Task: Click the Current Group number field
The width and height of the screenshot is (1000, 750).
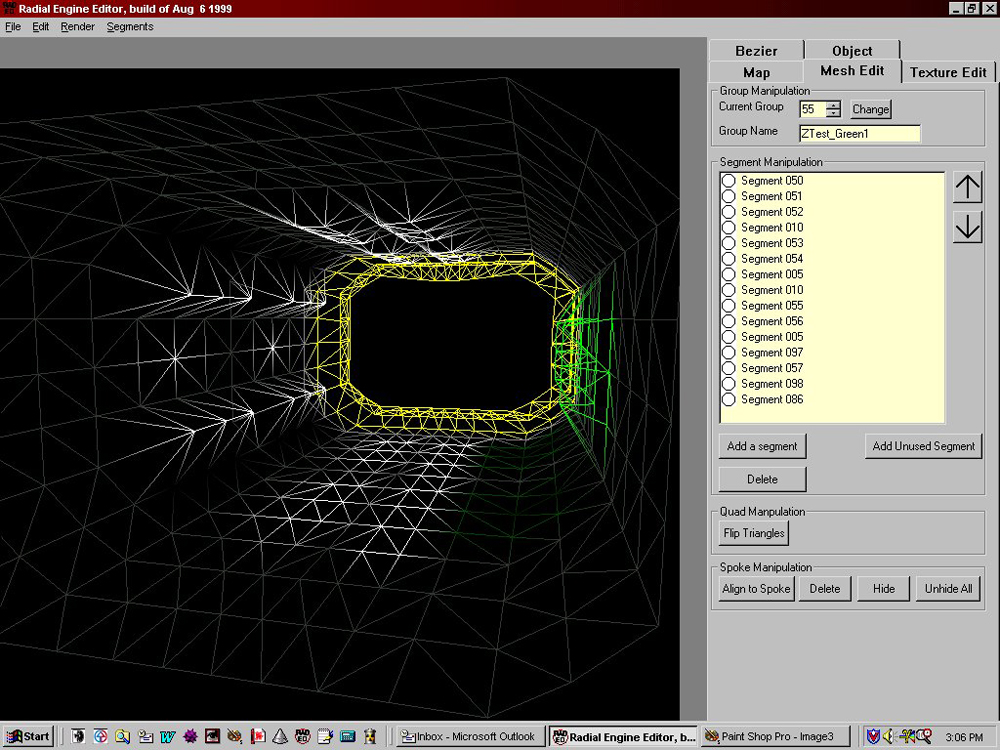Action: coord(812,109)
